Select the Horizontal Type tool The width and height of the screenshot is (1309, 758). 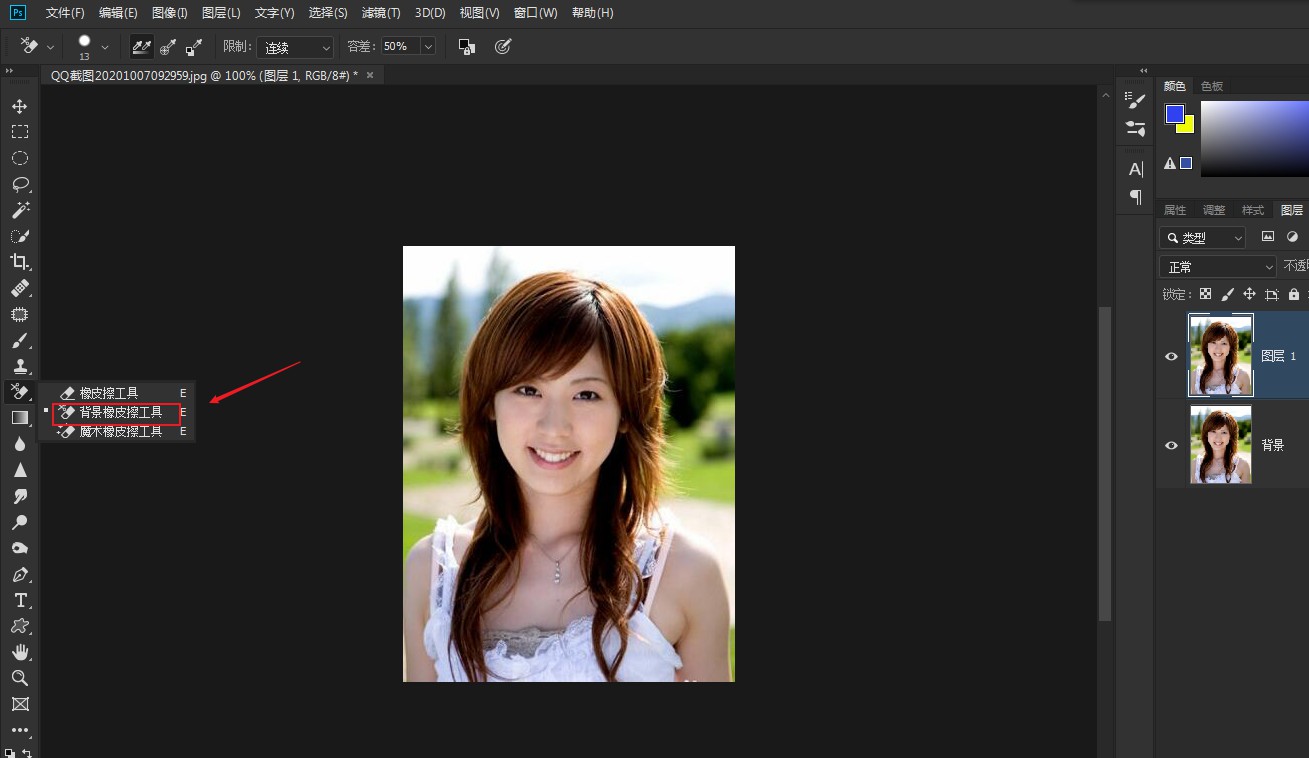[x=19, y=600]
